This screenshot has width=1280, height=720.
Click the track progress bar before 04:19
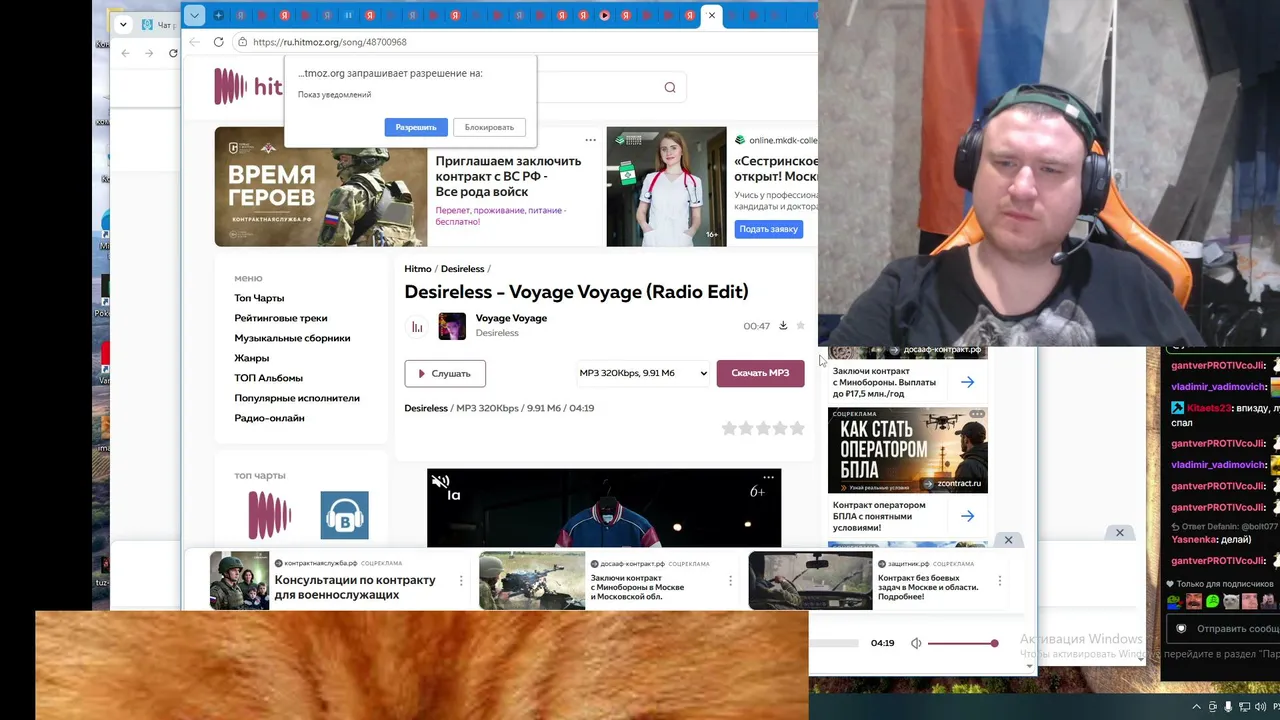[834, 643]
